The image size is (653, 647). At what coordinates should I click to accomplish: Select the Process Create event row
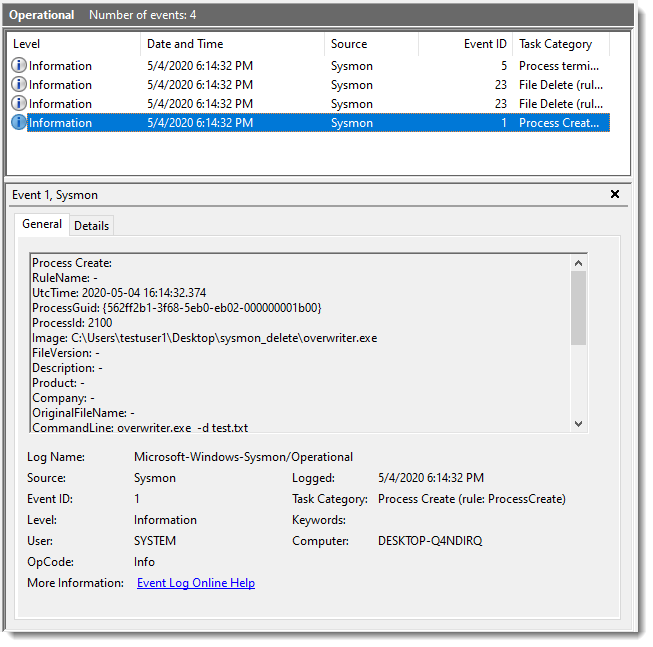(300, 123)
